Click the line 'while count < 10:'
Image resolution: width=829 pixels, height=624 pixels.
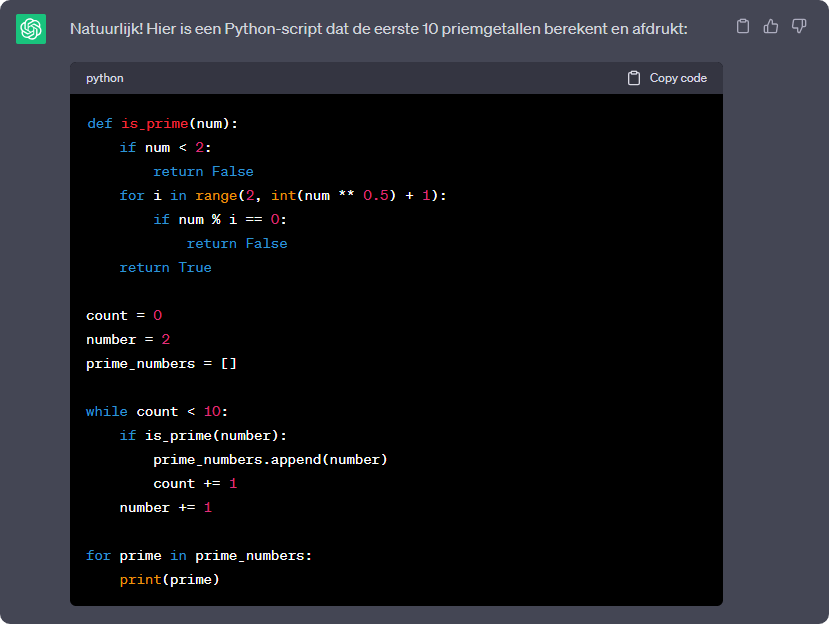(157, 411)
